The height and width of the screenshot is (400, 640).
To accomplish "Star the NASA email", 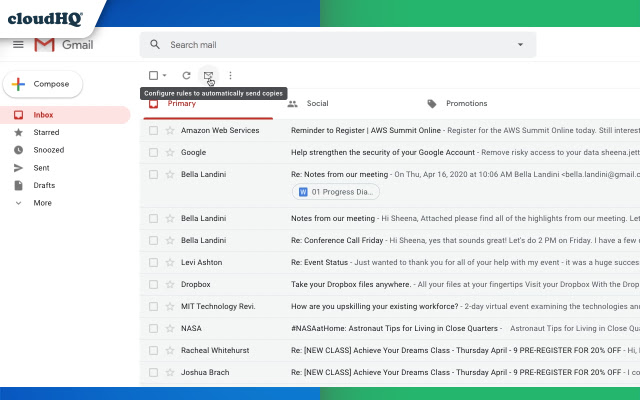I will [170, 328].
